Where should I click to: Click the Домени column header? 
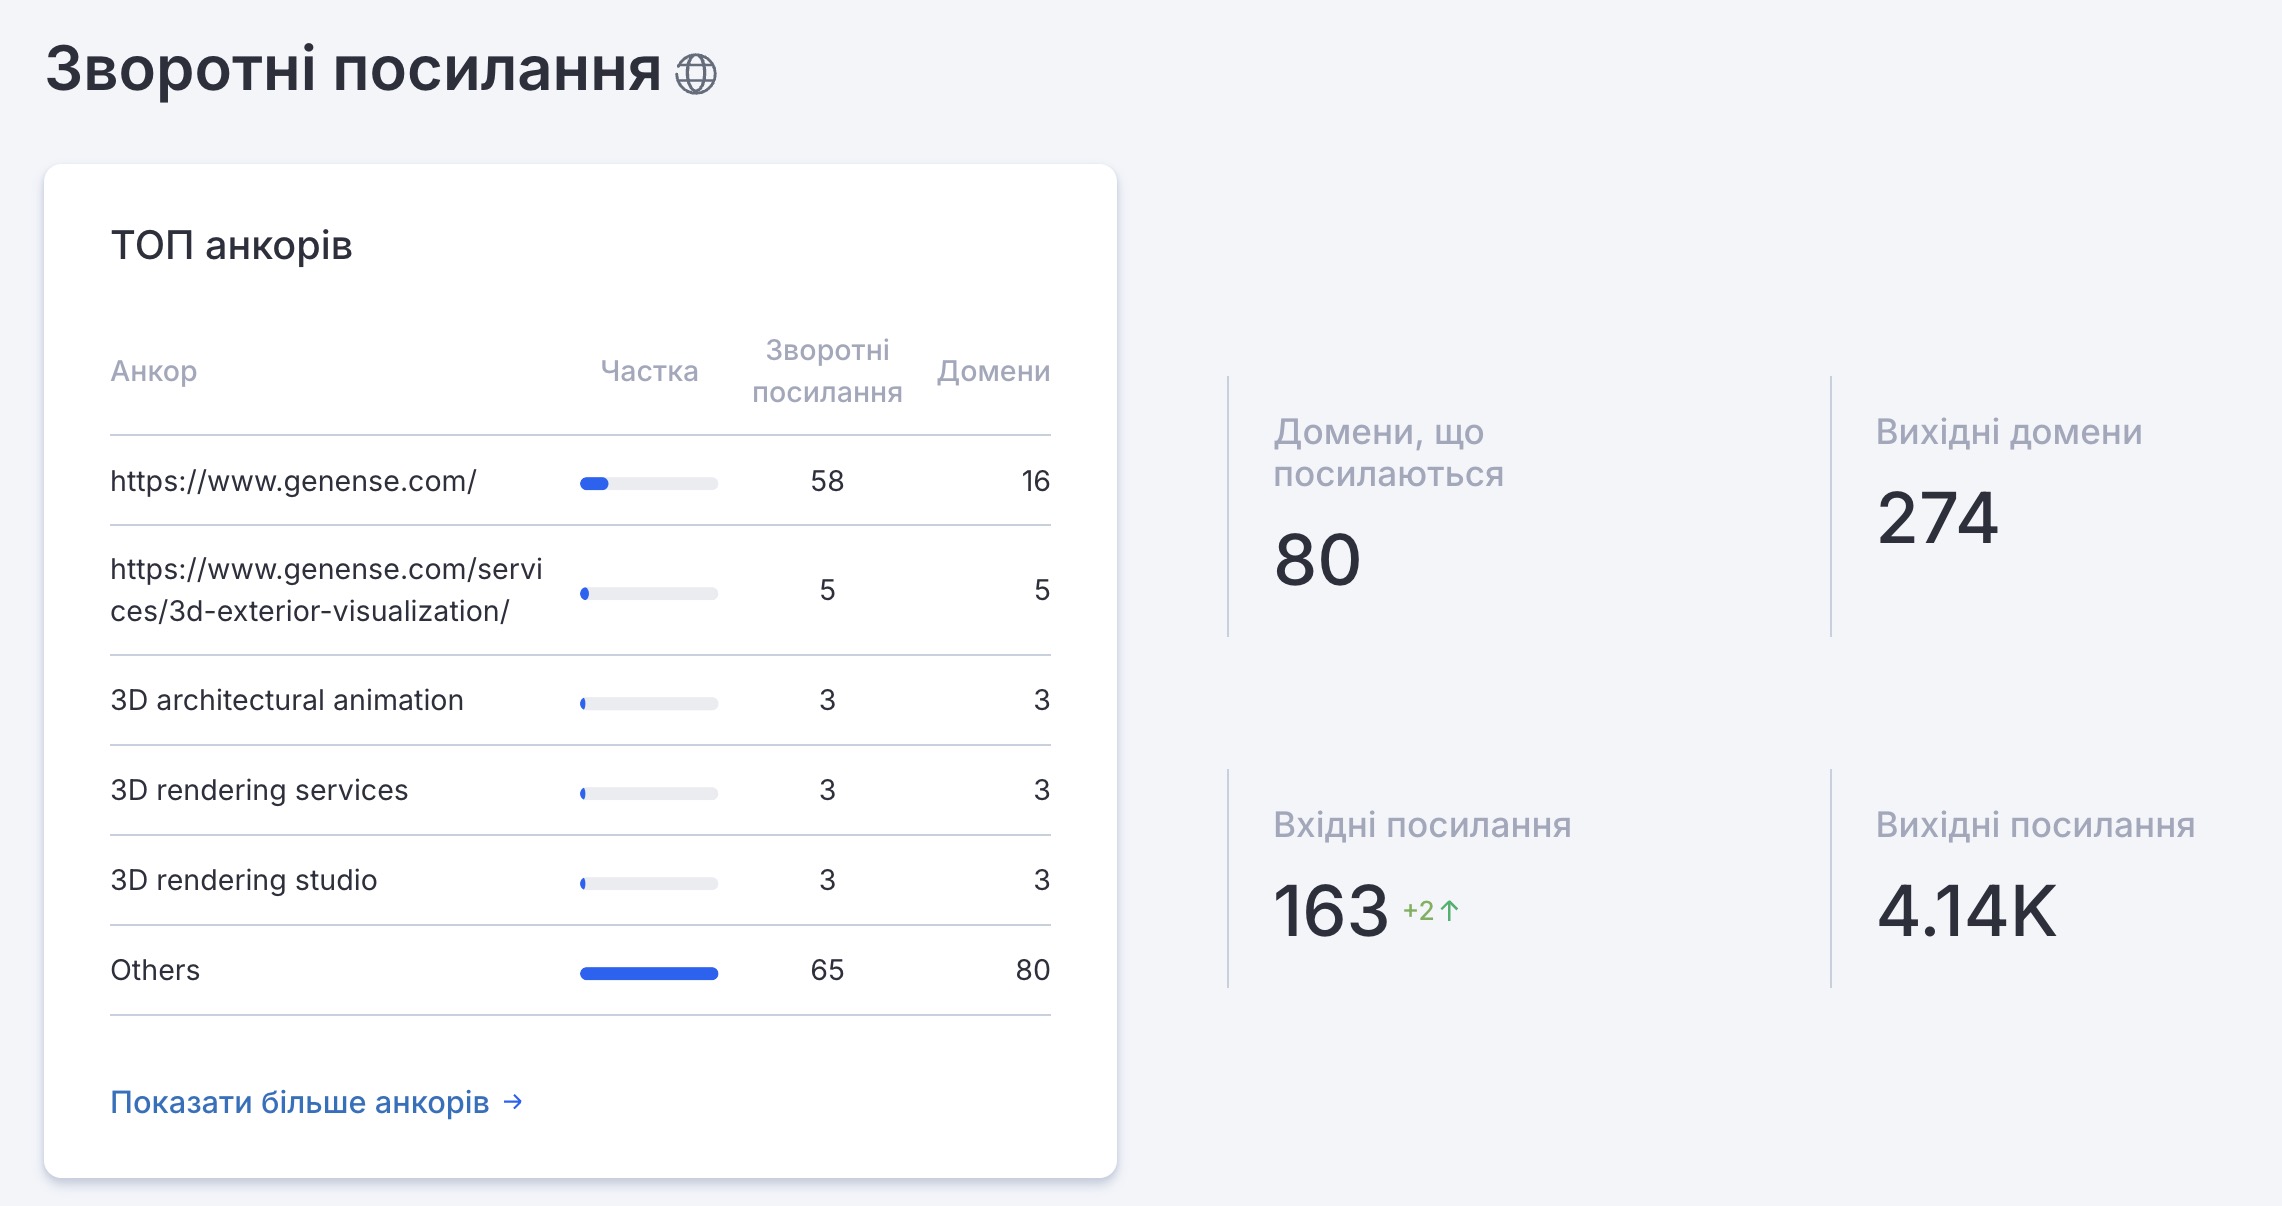tap(993, 371)
